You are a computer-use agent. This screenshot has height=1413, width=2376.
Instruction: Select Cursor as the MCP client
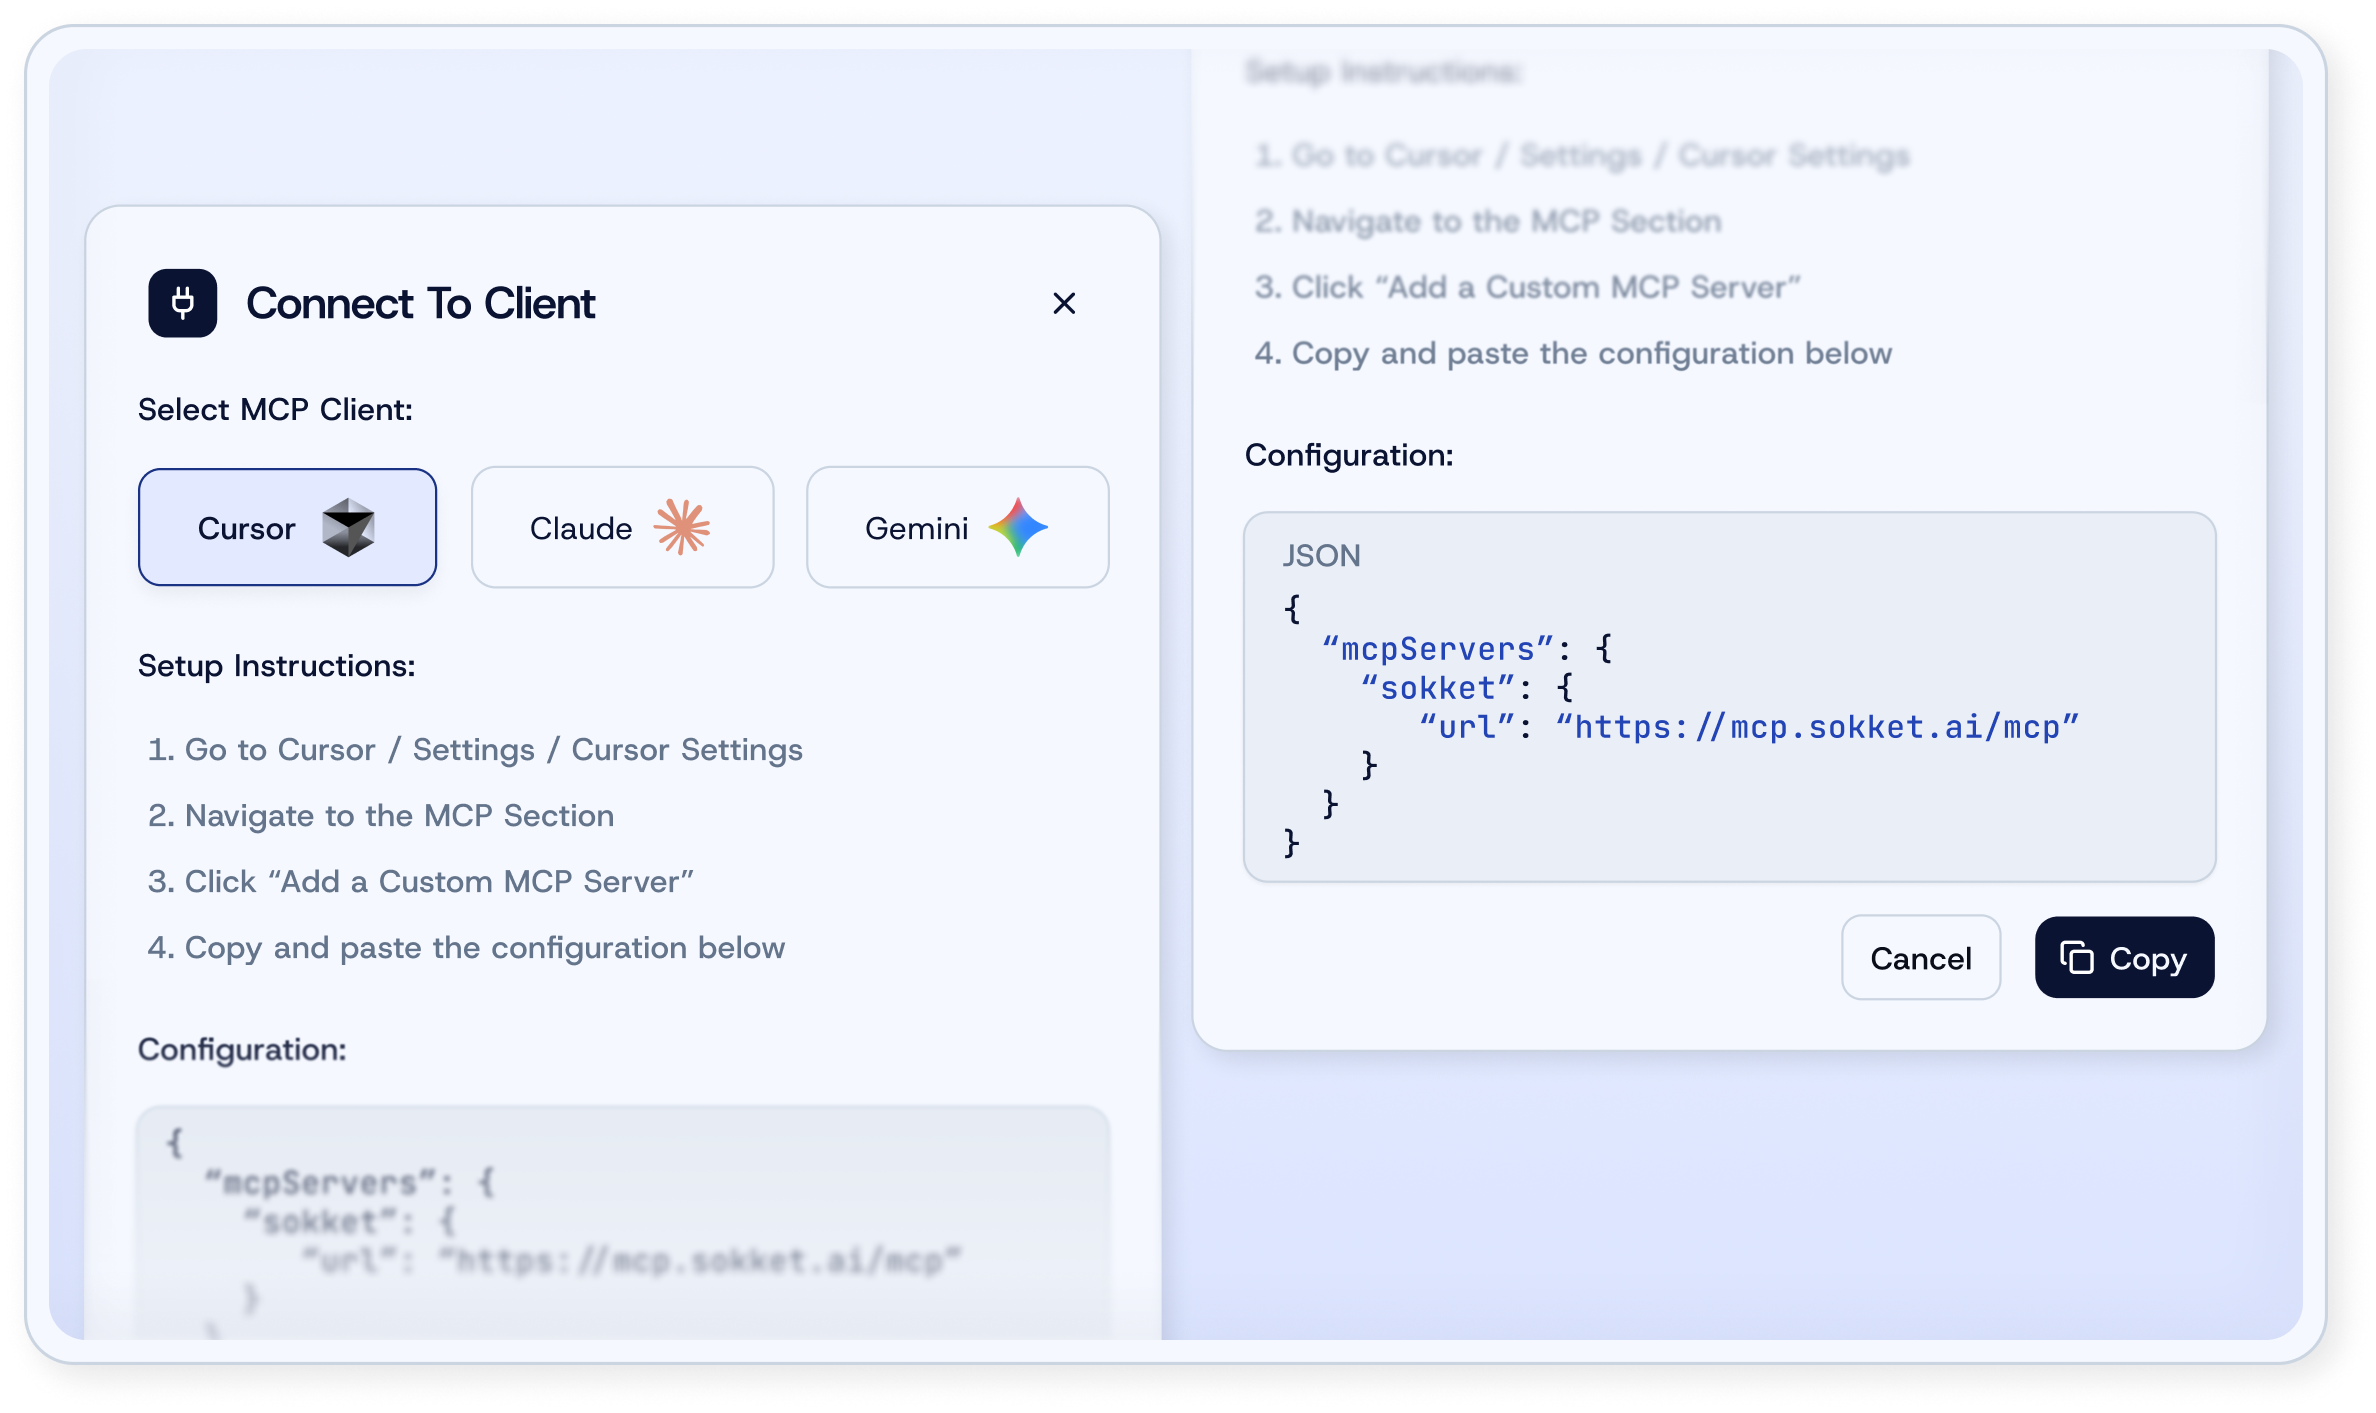pos(287,527)
